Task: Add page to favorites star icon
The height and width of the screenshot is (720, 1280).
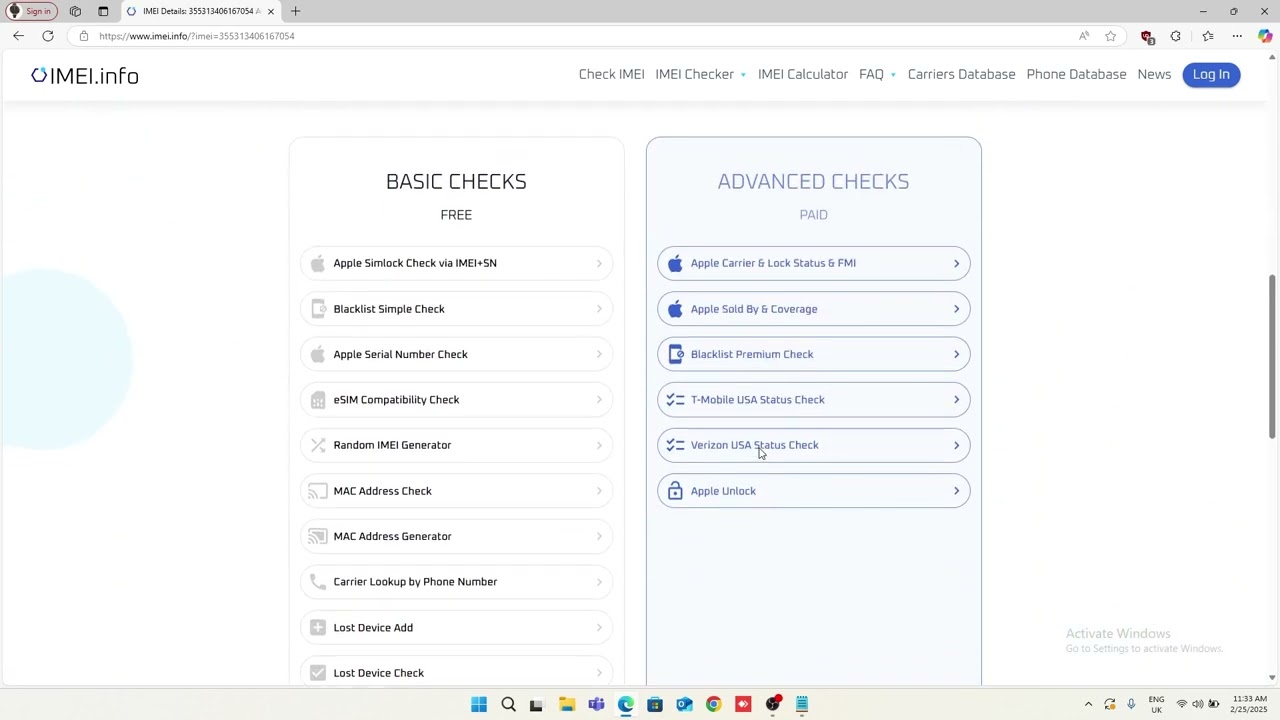Action: point(1110,36)
